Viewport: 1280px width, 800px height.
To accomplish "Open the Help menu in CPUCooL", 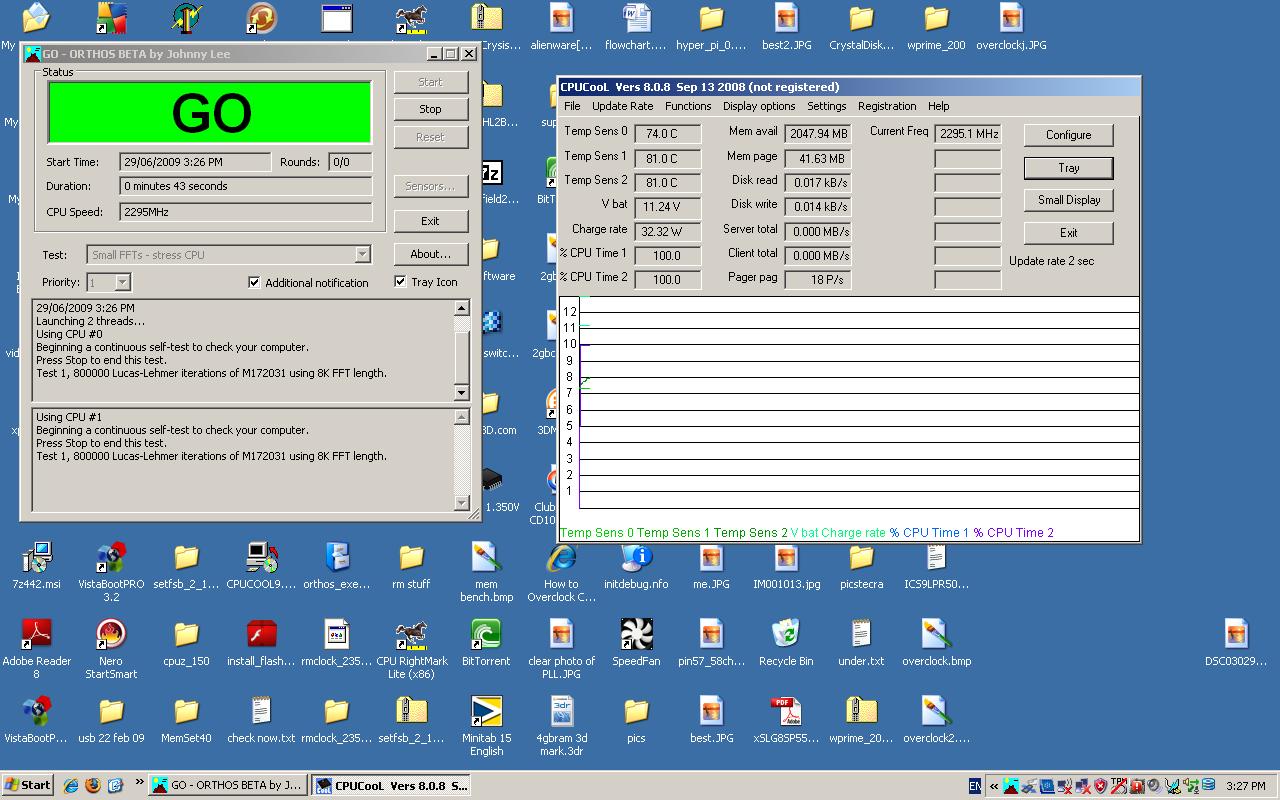I will click(x=938, y=106).
